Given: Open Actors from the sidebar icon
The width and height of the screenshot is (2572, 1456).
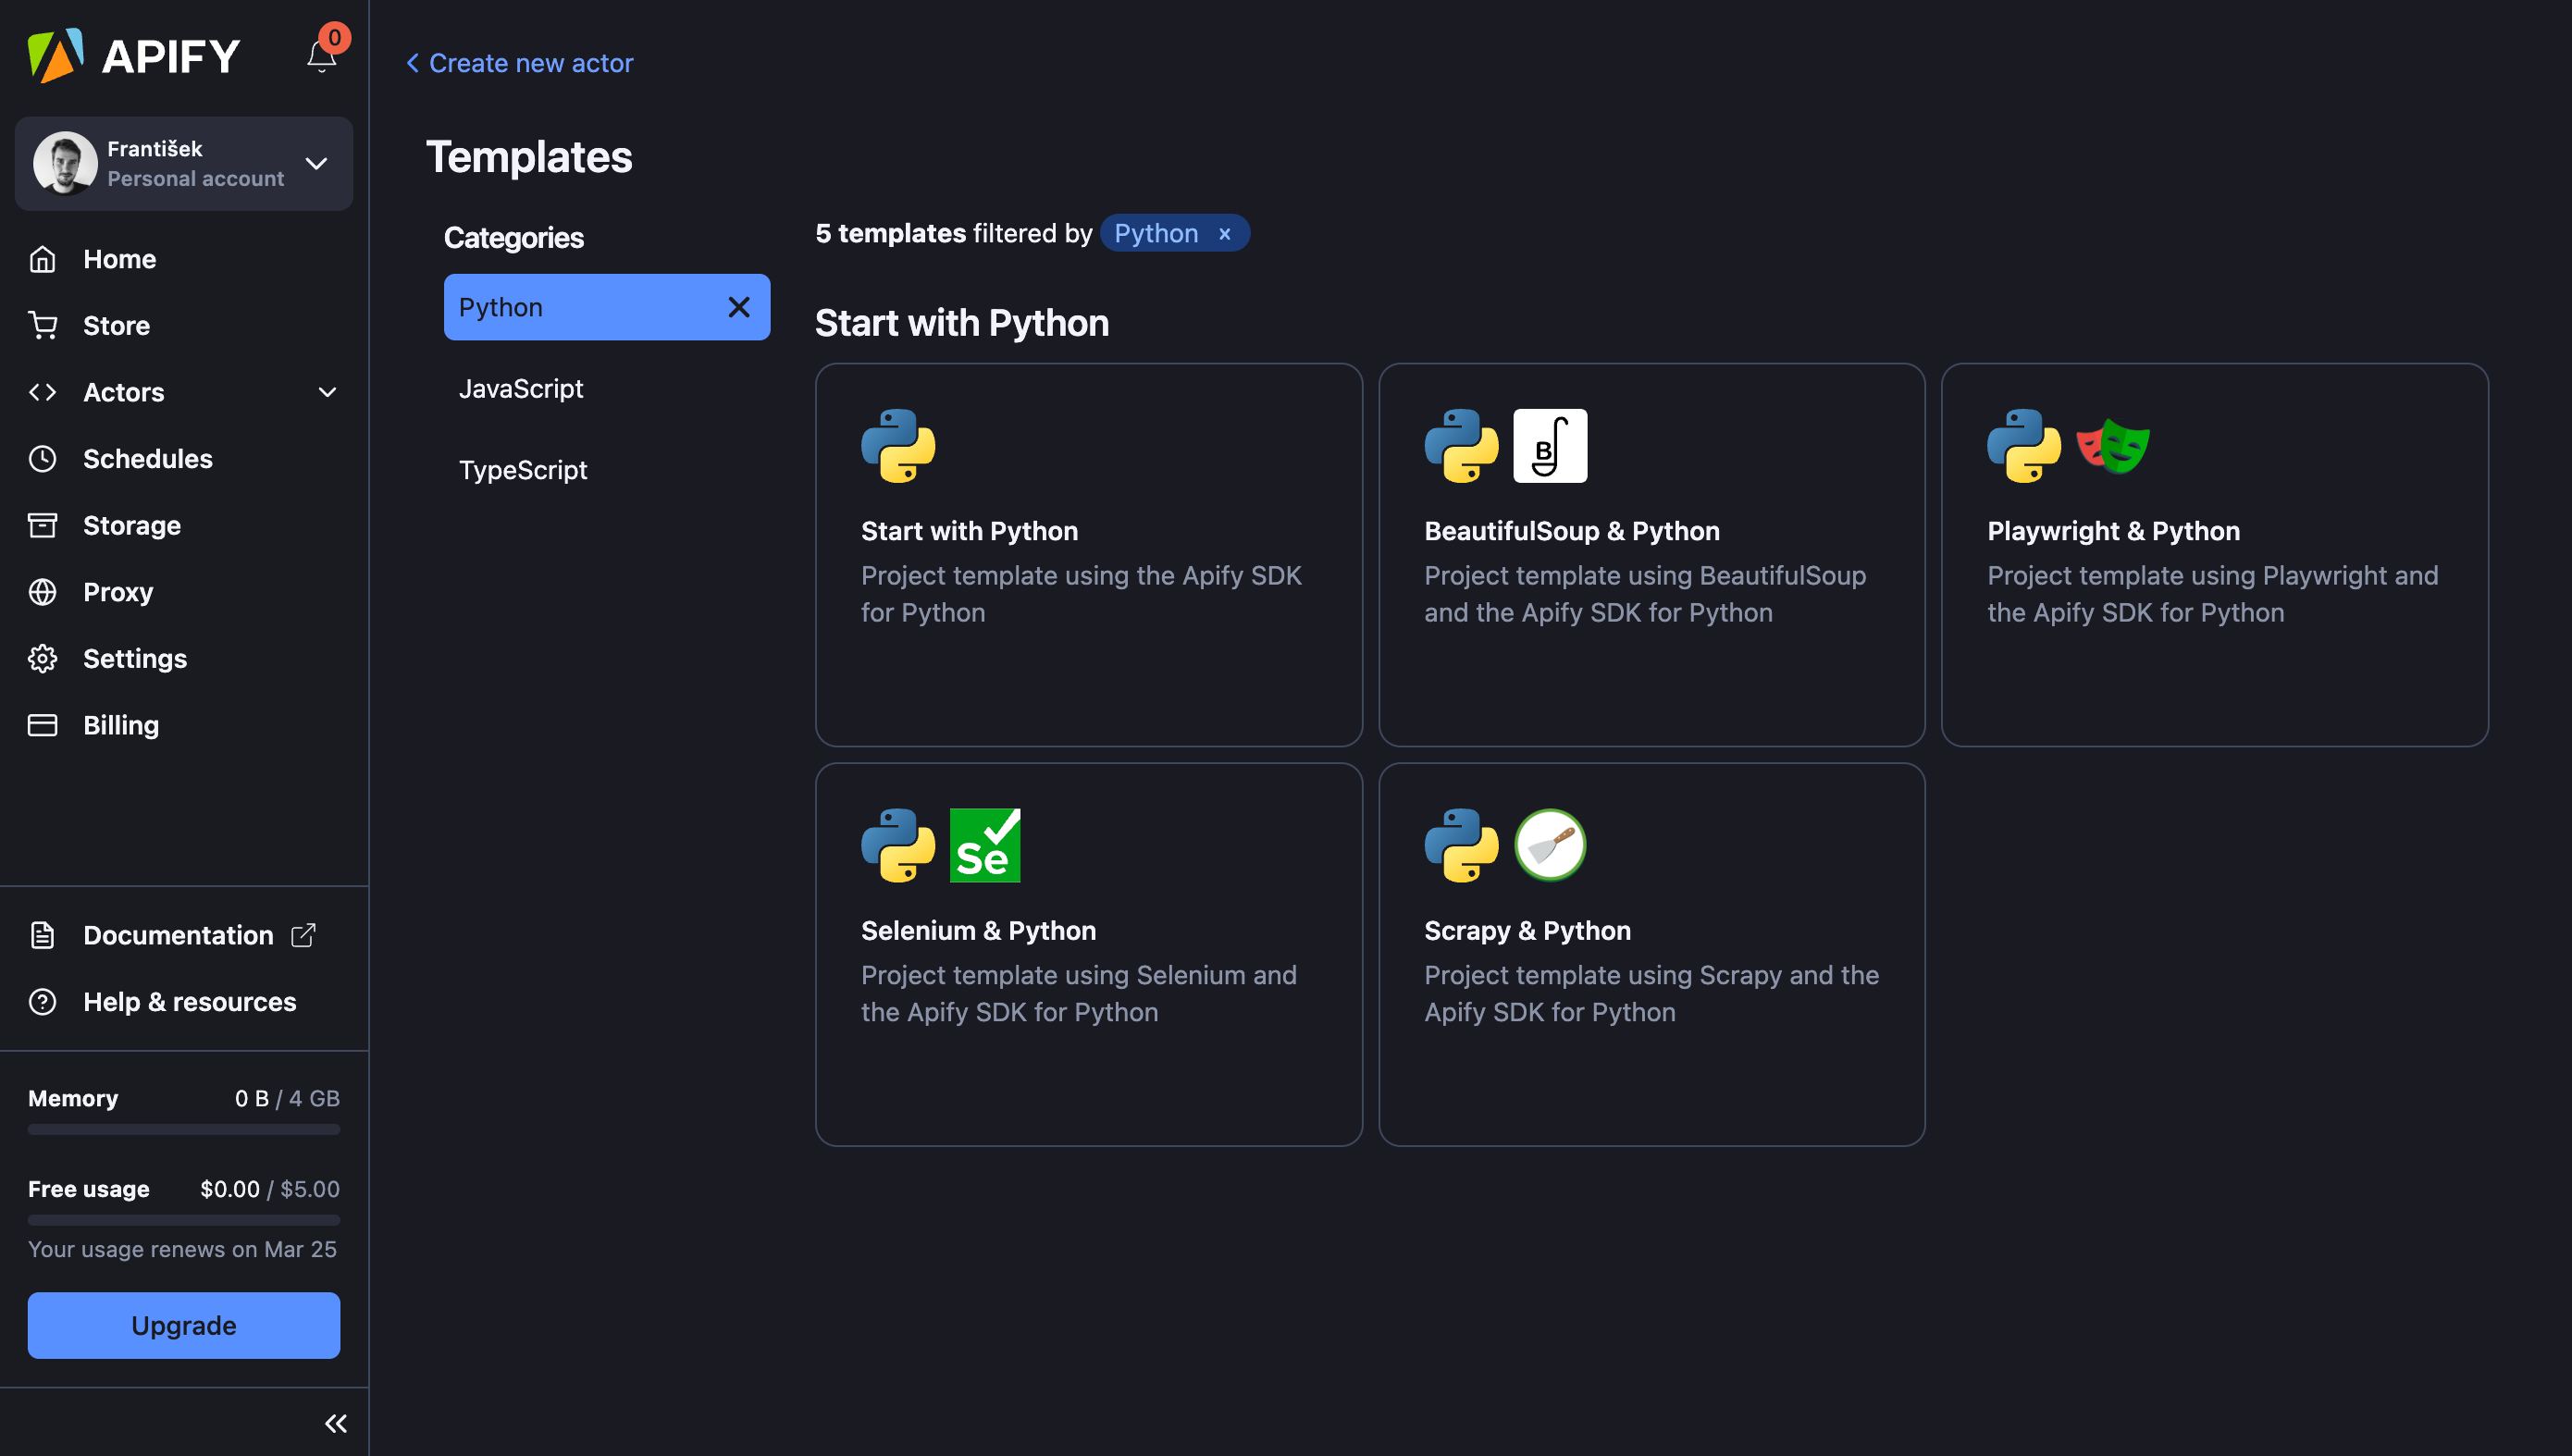Looking at the screenshot, I should click(x=43, y=392).
